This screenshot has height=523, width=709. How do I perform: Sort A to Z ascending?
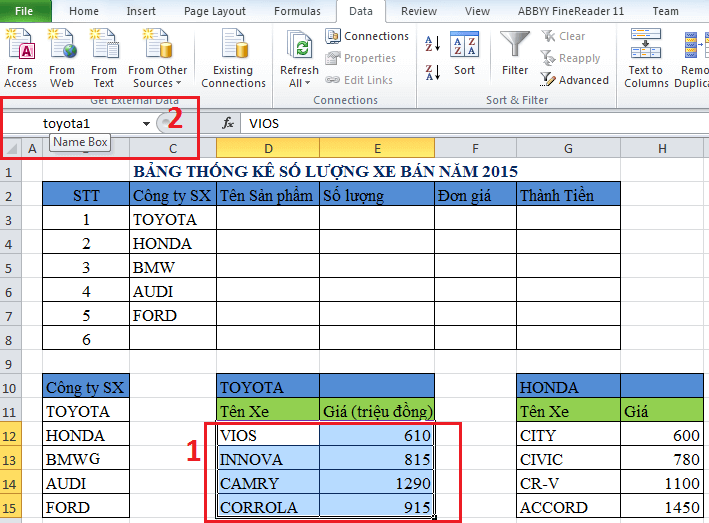[x=432, y=44]
